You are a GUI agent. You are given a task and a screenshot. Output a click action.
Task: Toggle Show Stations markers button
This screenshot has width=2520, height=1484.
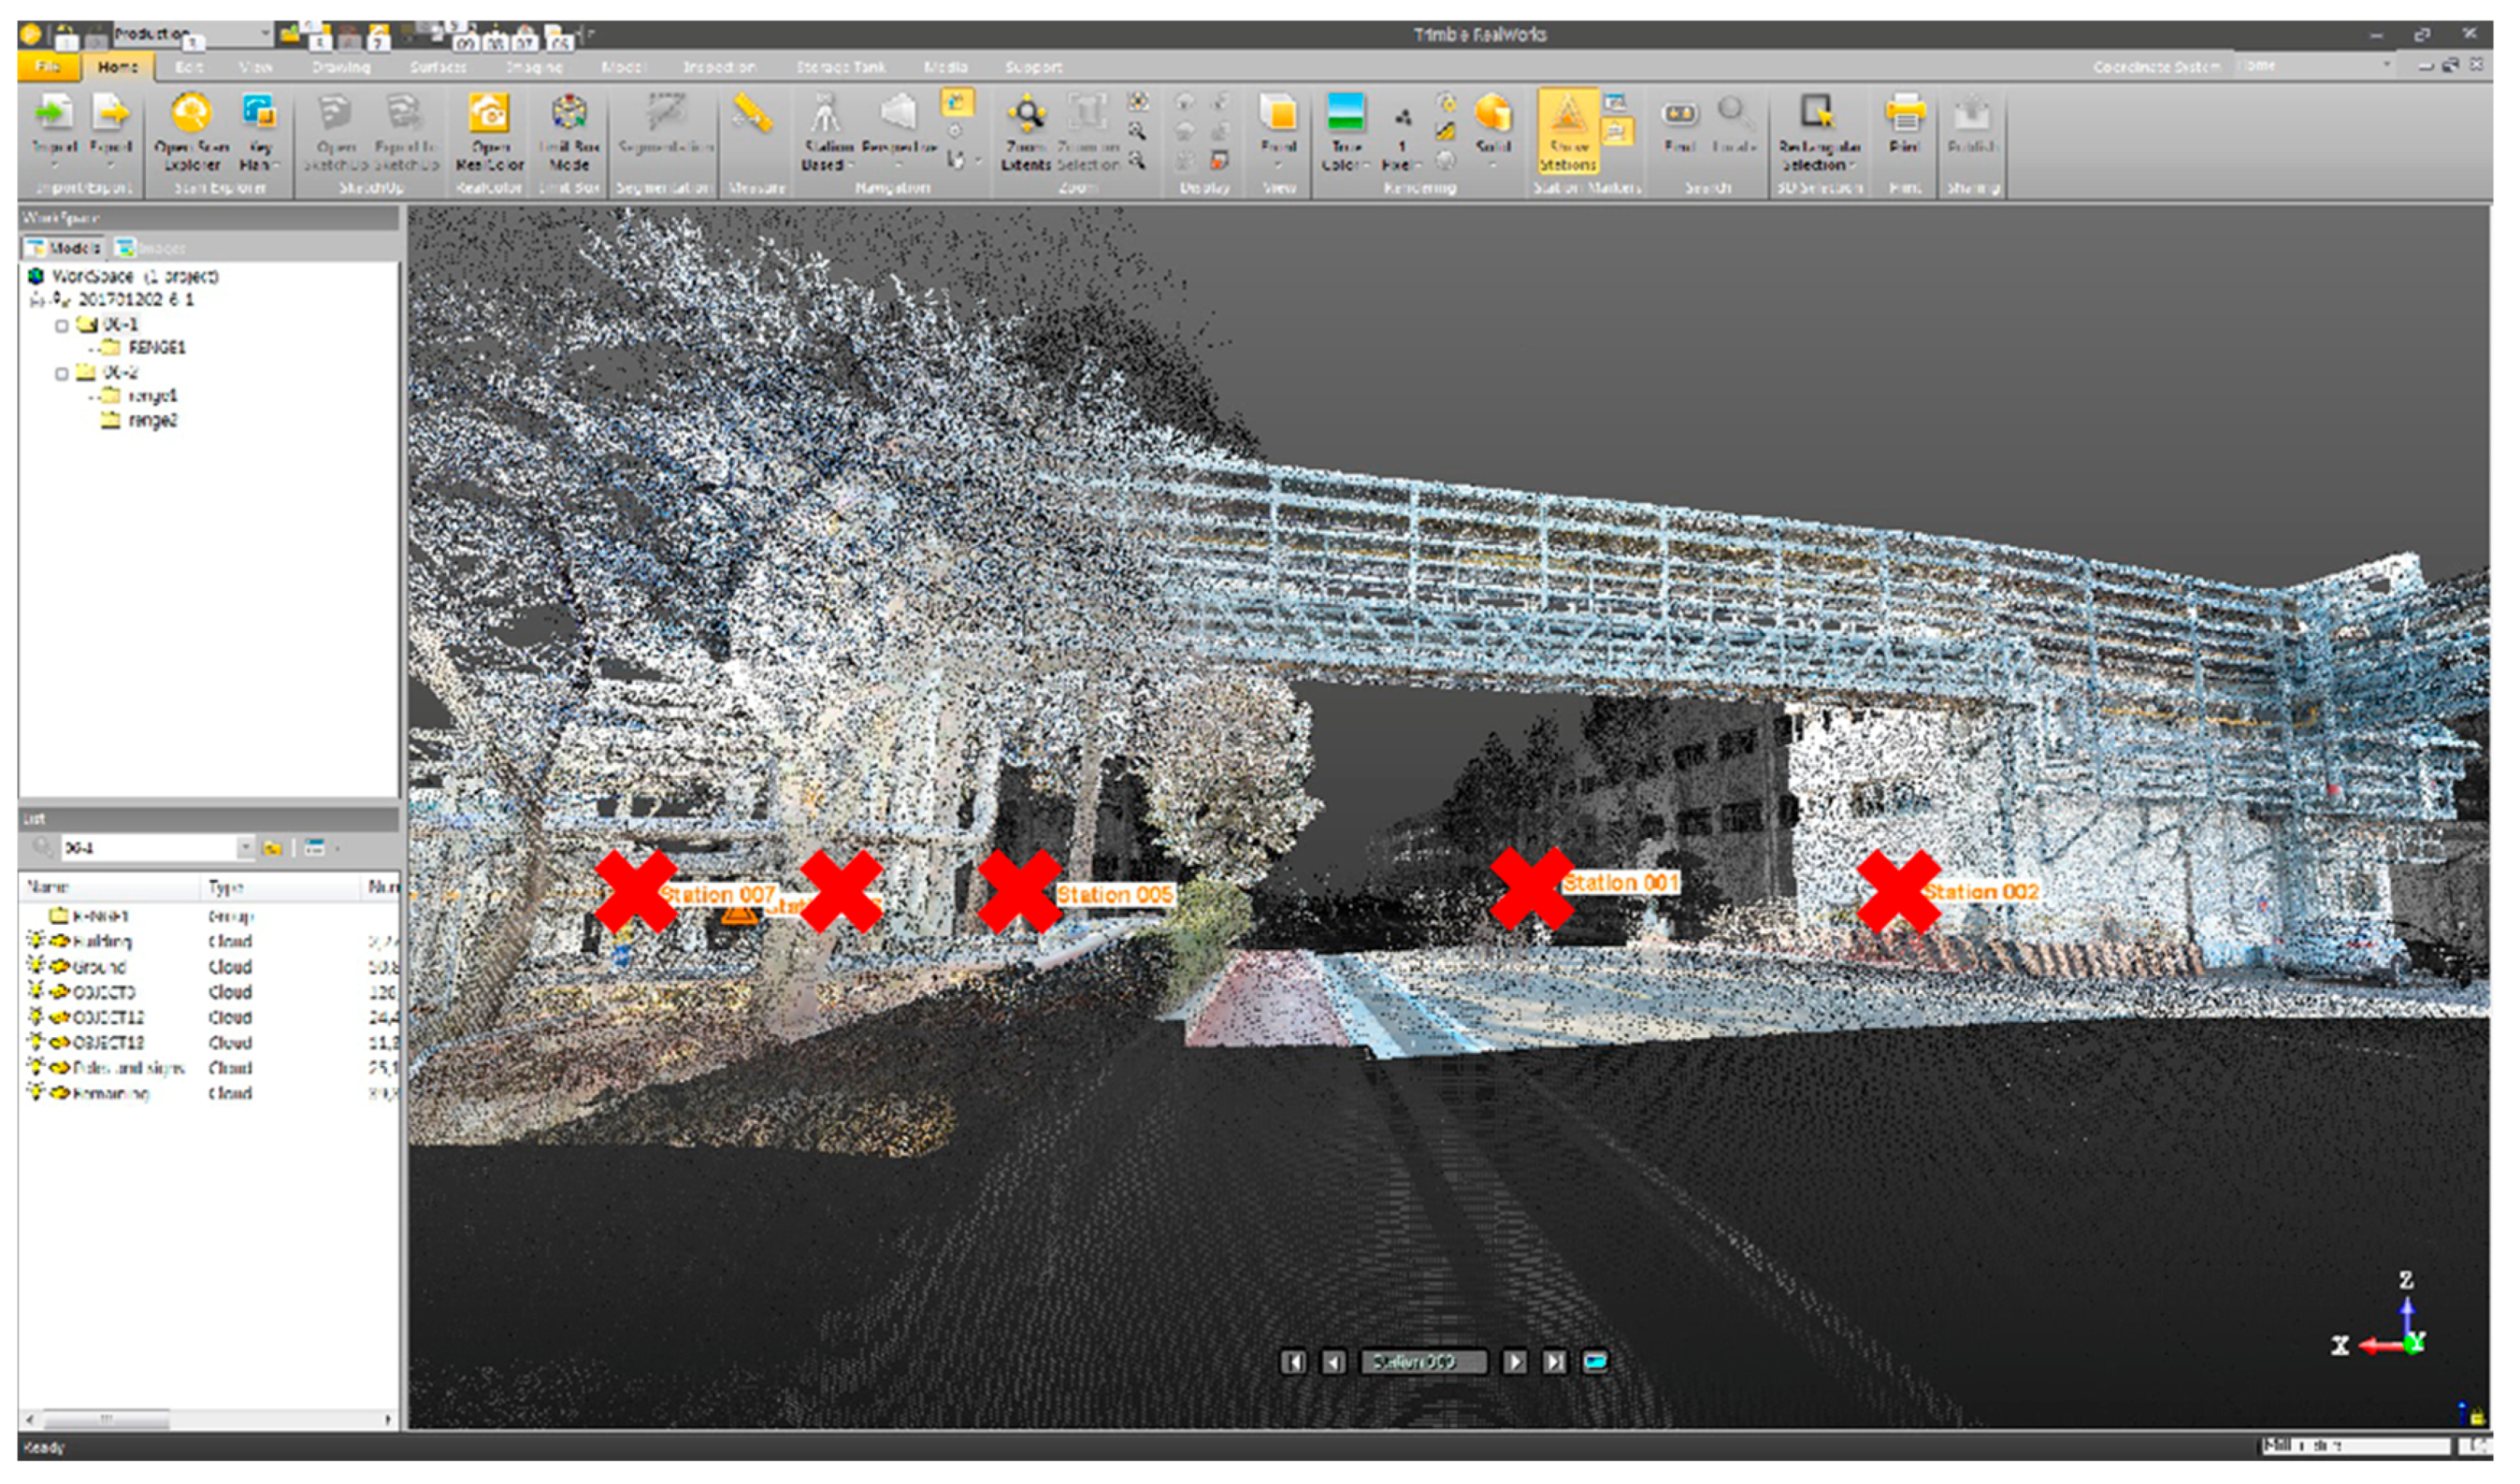click(1567, 130)
